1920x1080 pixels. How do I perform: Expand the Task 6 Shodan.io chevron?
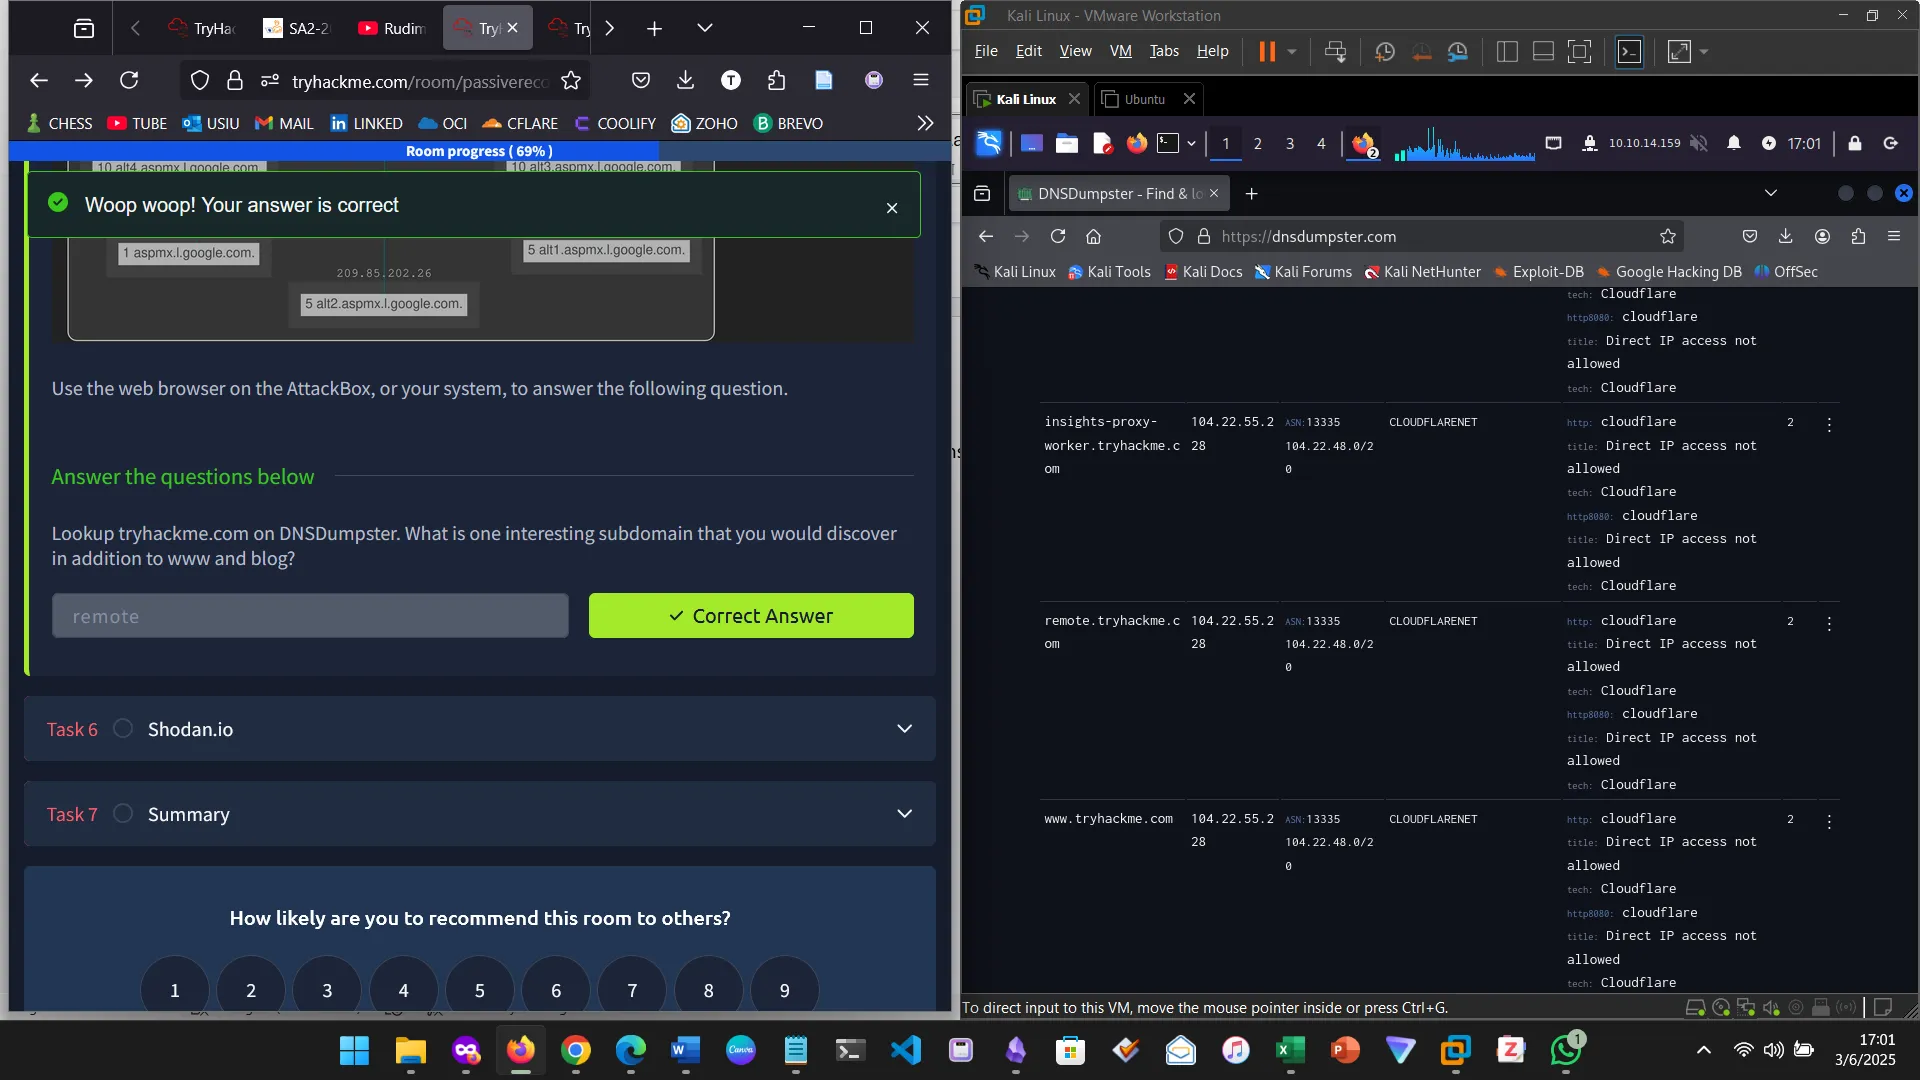coord(904,729)
